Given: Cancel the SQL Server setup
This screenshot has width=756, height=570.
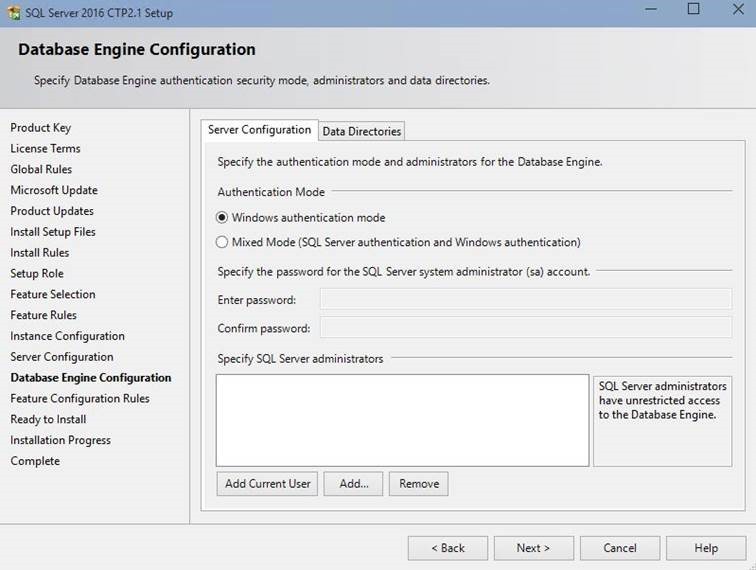Looking at the screenshot, I should (x=620, y=548).
